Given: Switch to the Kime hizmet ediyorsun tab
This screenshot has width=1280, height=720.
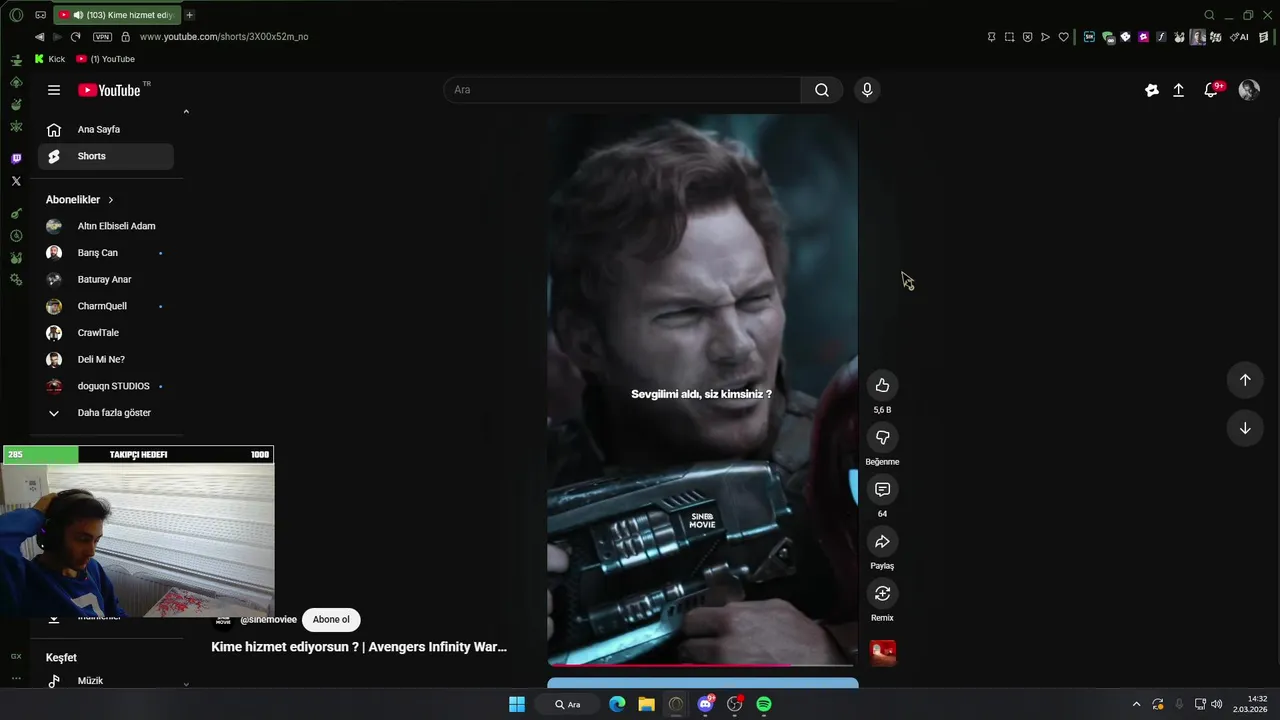Looking at the screenshot, I should [116, 15].
